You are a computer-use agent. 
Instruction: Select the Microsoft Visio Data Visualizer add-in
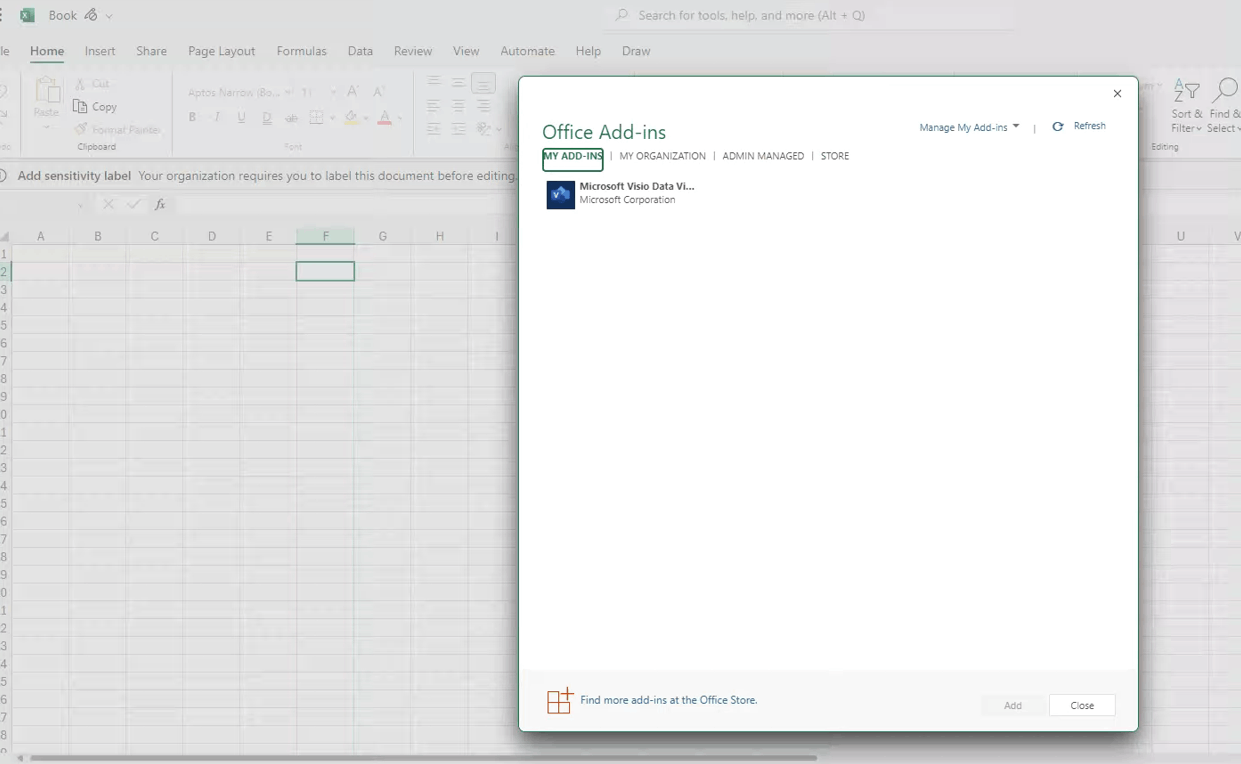coord(620,194)
